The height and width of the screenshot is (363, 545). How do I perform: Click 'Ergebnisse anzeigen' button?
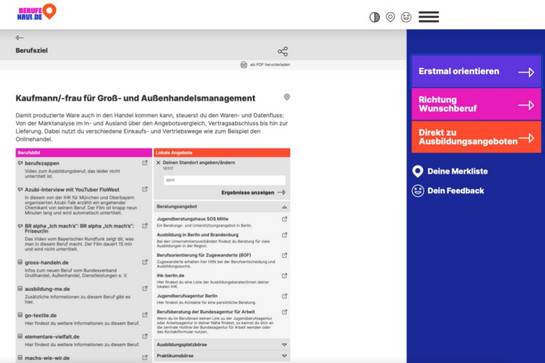(x=253, y=192)
